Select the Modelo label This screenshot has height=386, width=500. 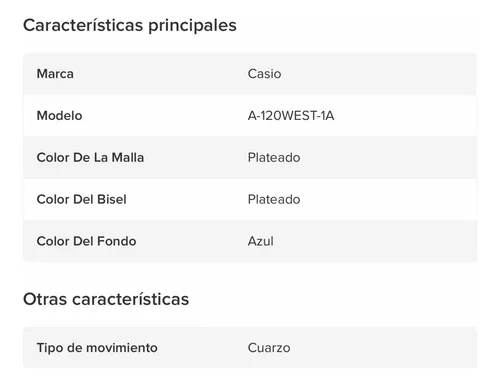59,116
